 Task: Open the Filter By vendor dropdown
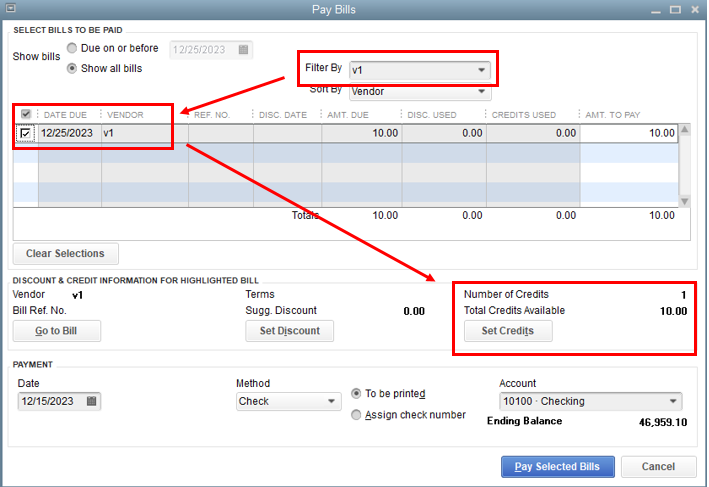419,70
